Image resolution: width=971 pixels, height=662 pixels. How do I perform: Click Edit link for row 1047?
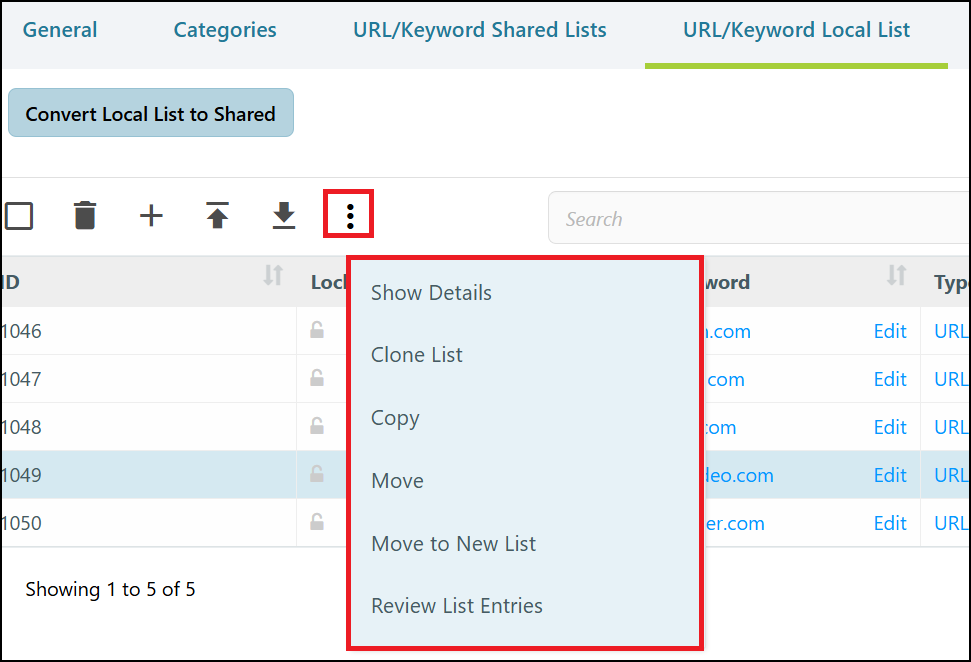click(x=890, y=379)
